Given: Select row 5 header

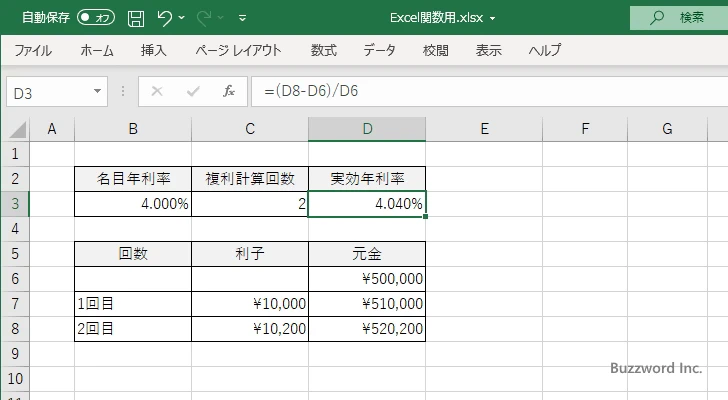Looking at the screenshot, I should (15, 254).
